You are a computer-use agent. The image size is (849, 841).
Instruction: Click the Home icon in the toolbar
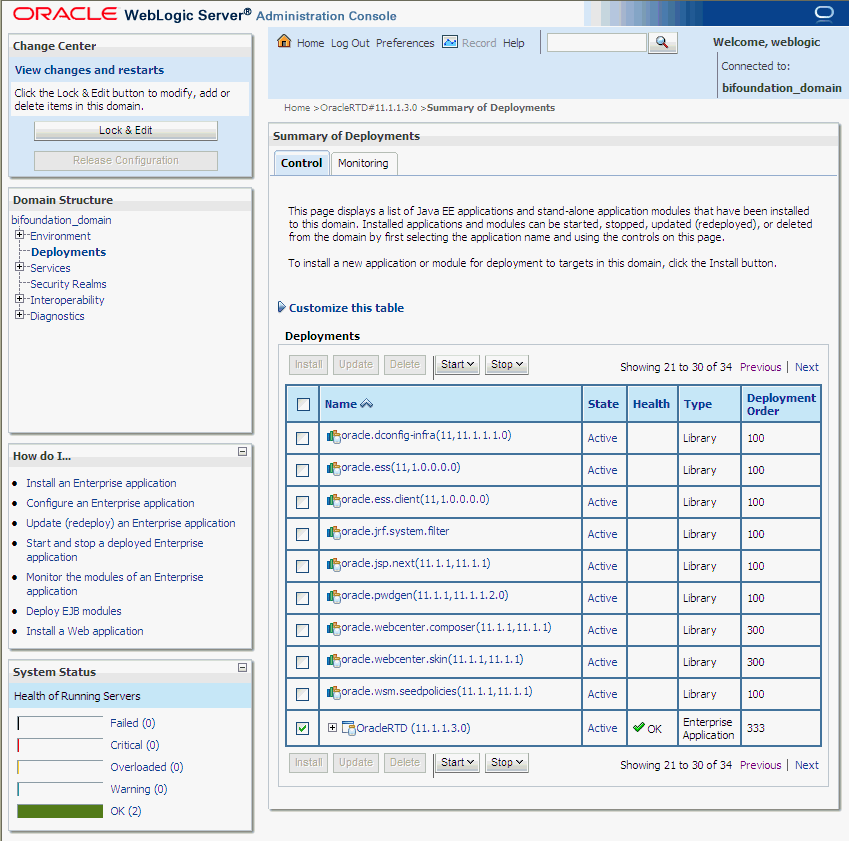(x=287, y=43)
